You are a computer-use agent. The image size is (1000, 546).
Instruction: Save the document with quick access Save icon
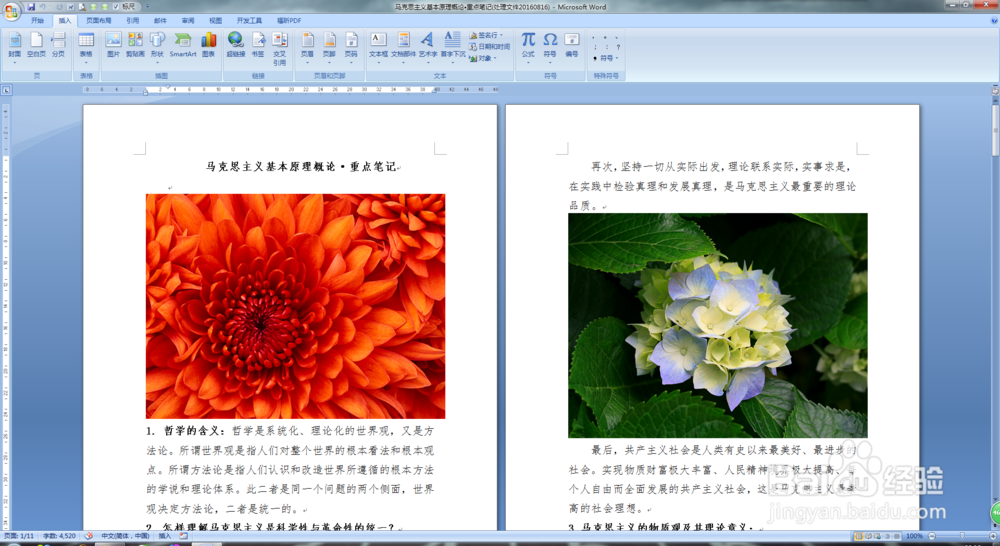coord(31,6)
